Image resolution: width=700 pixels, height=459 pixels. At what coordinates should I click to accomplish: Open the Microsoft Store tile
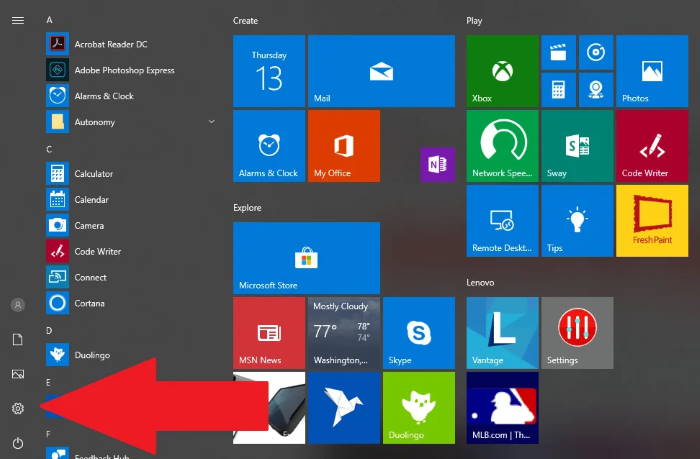click(x=306, y=258)
